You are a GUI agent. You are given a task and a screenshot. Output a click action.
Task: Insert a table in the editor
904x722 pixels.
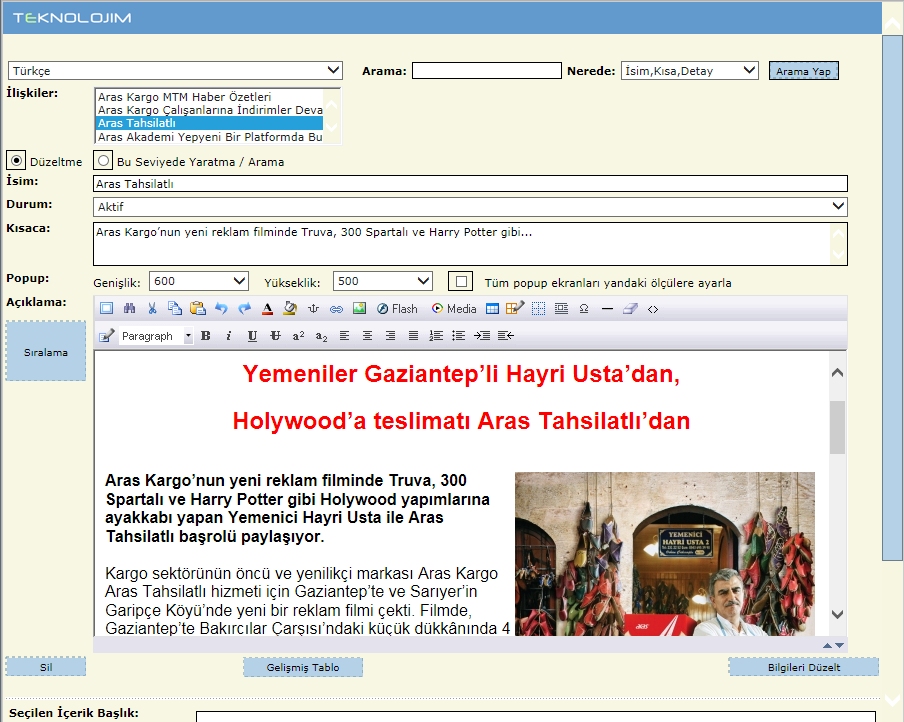point(492,309)
